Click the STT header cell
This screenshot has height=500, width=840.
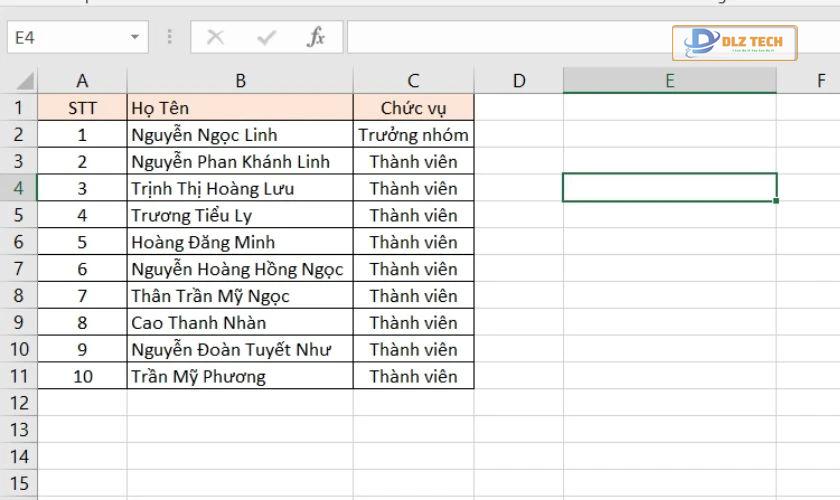click(82, 108)
